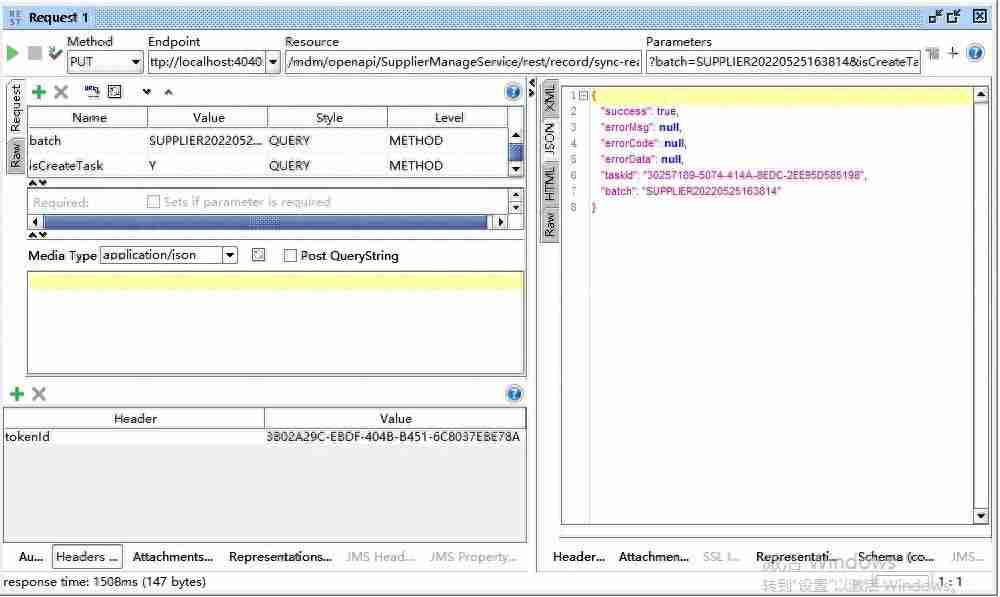The image size is (1000, 597).
Task: Open help for the request toolbar
Action: [x=975, y=53]
